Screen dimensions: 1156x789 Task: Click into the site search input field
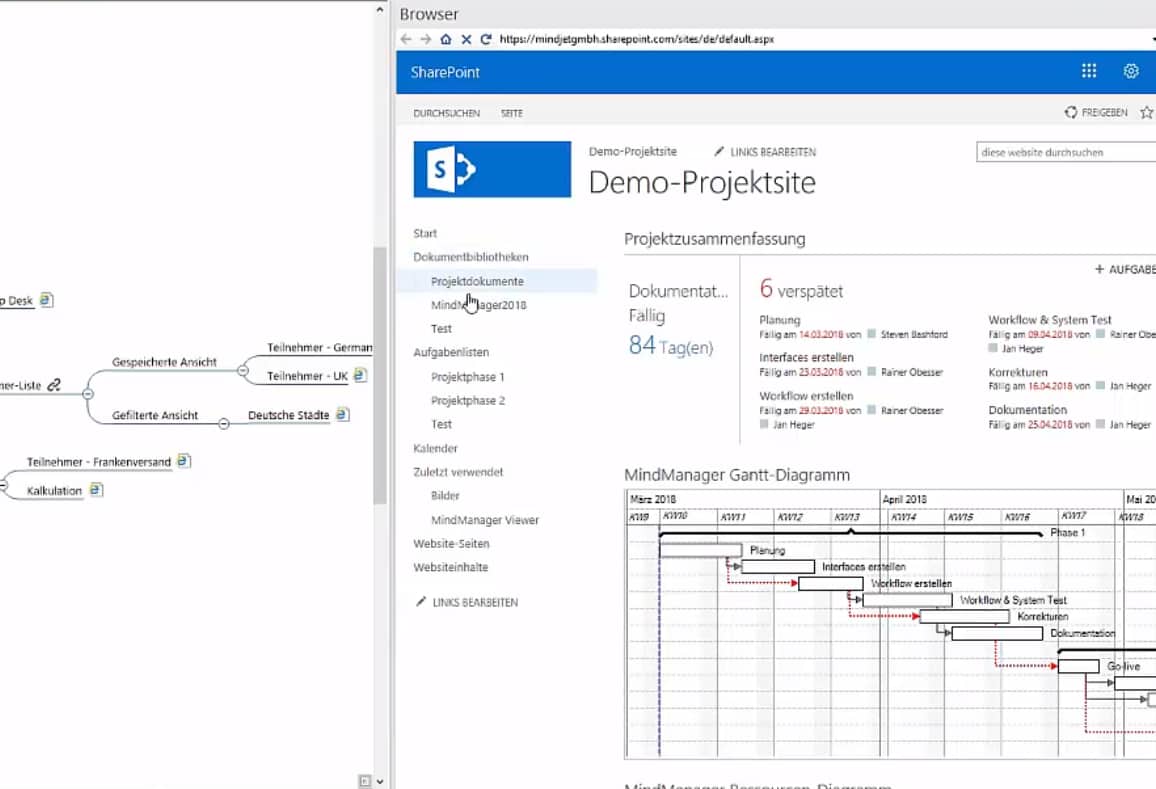pos(1060,152)
